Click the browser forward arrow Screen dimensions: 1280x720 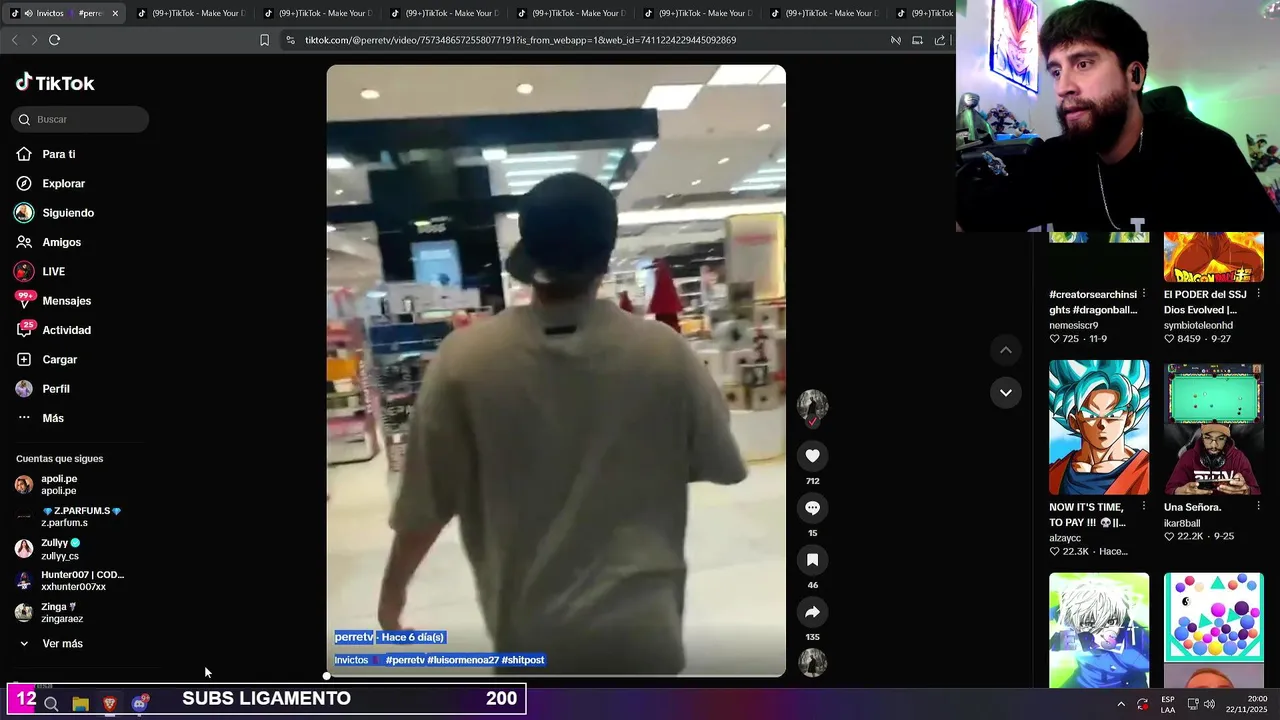(x=34, y=40)
